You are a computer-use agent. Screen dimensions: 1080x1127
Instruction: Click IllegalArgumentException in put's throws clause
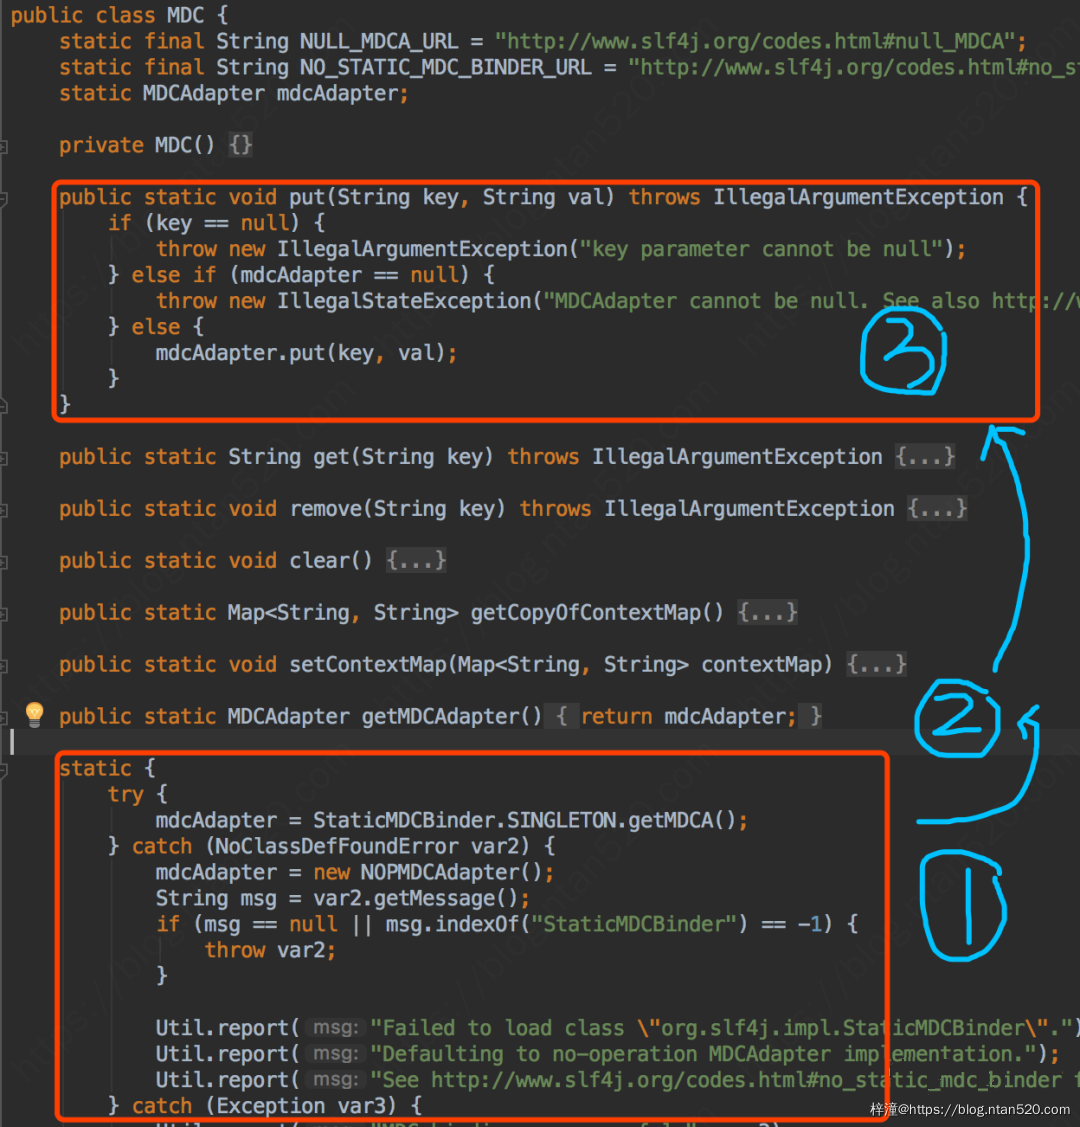(x=858, y=197)
